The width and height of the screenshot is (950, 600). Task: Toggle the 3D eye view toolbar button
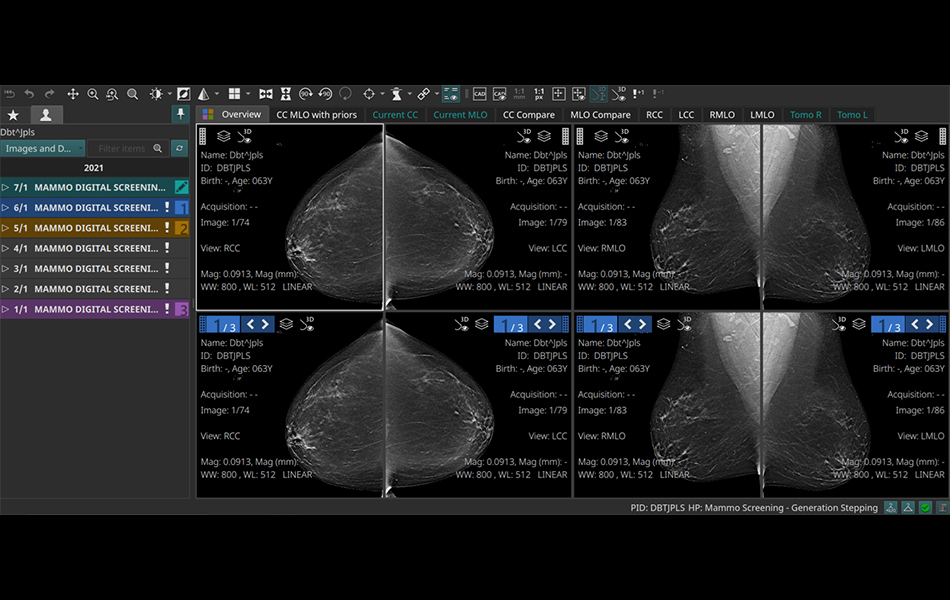coord(619,94)
